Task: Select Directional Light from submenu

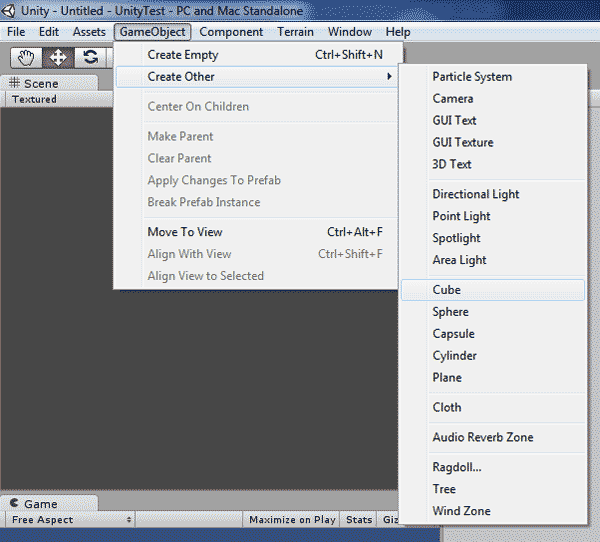Action: 476,194
